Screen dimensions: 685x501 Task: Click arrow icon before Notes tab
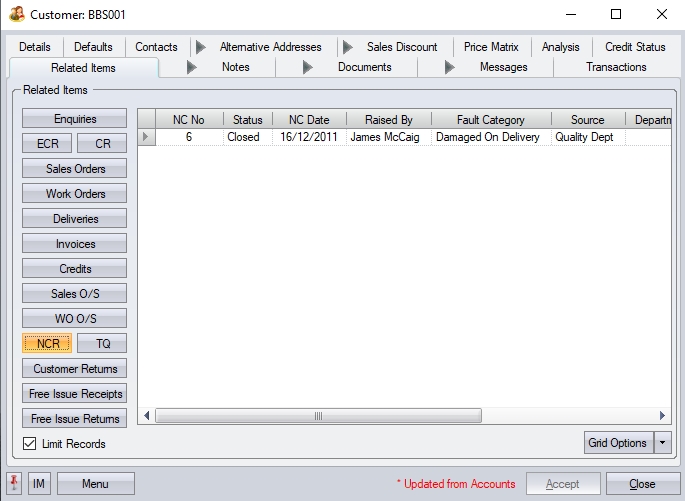click(x=191, y=68)
